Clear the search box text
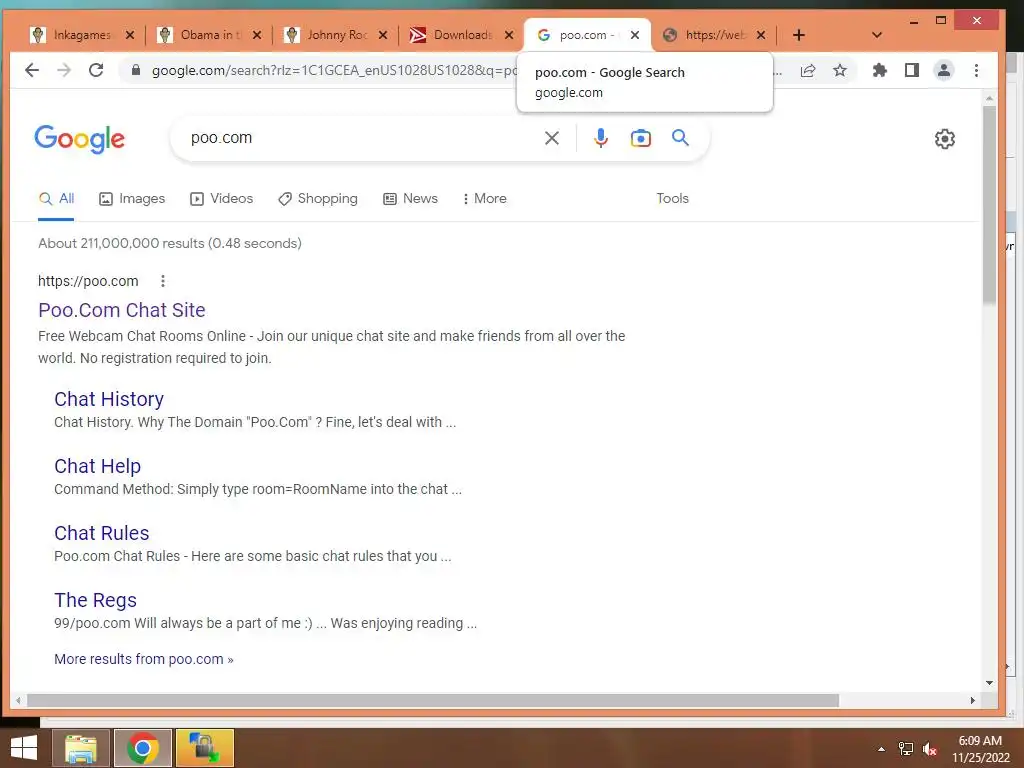The height and width of the screenshot is (768, 1024). coord(552,138)
